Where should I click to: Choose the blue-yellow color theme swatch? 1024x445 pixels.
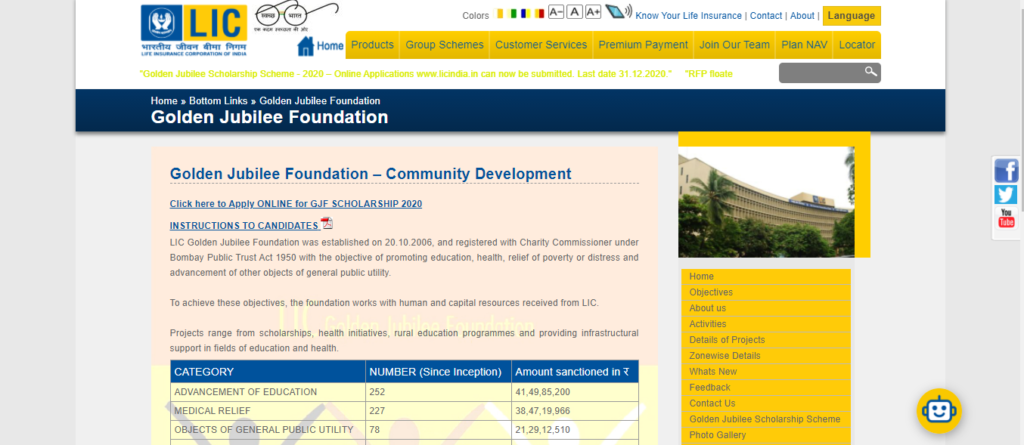pos(525,13)
